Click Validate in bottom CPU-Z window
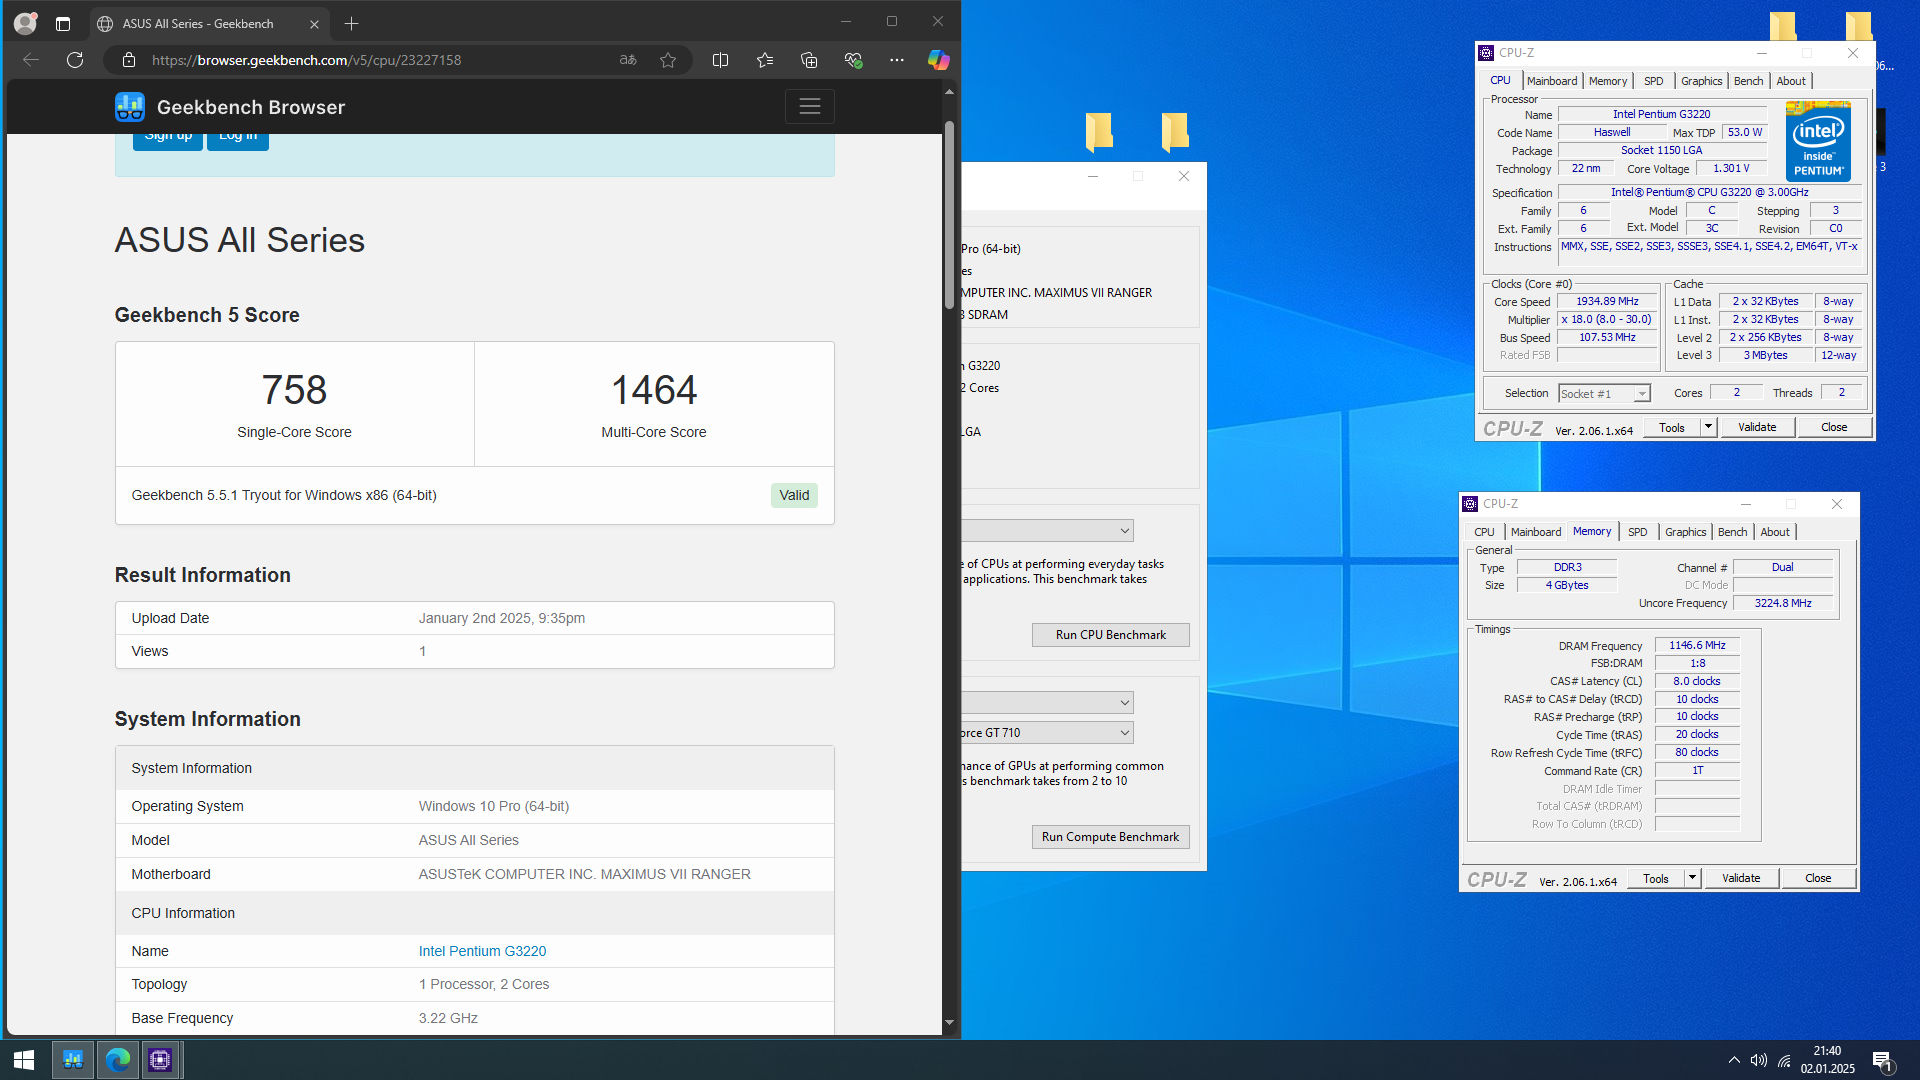Image resolution: width=1920 pixels, height=1080 pixels. tap(1741, 879)
